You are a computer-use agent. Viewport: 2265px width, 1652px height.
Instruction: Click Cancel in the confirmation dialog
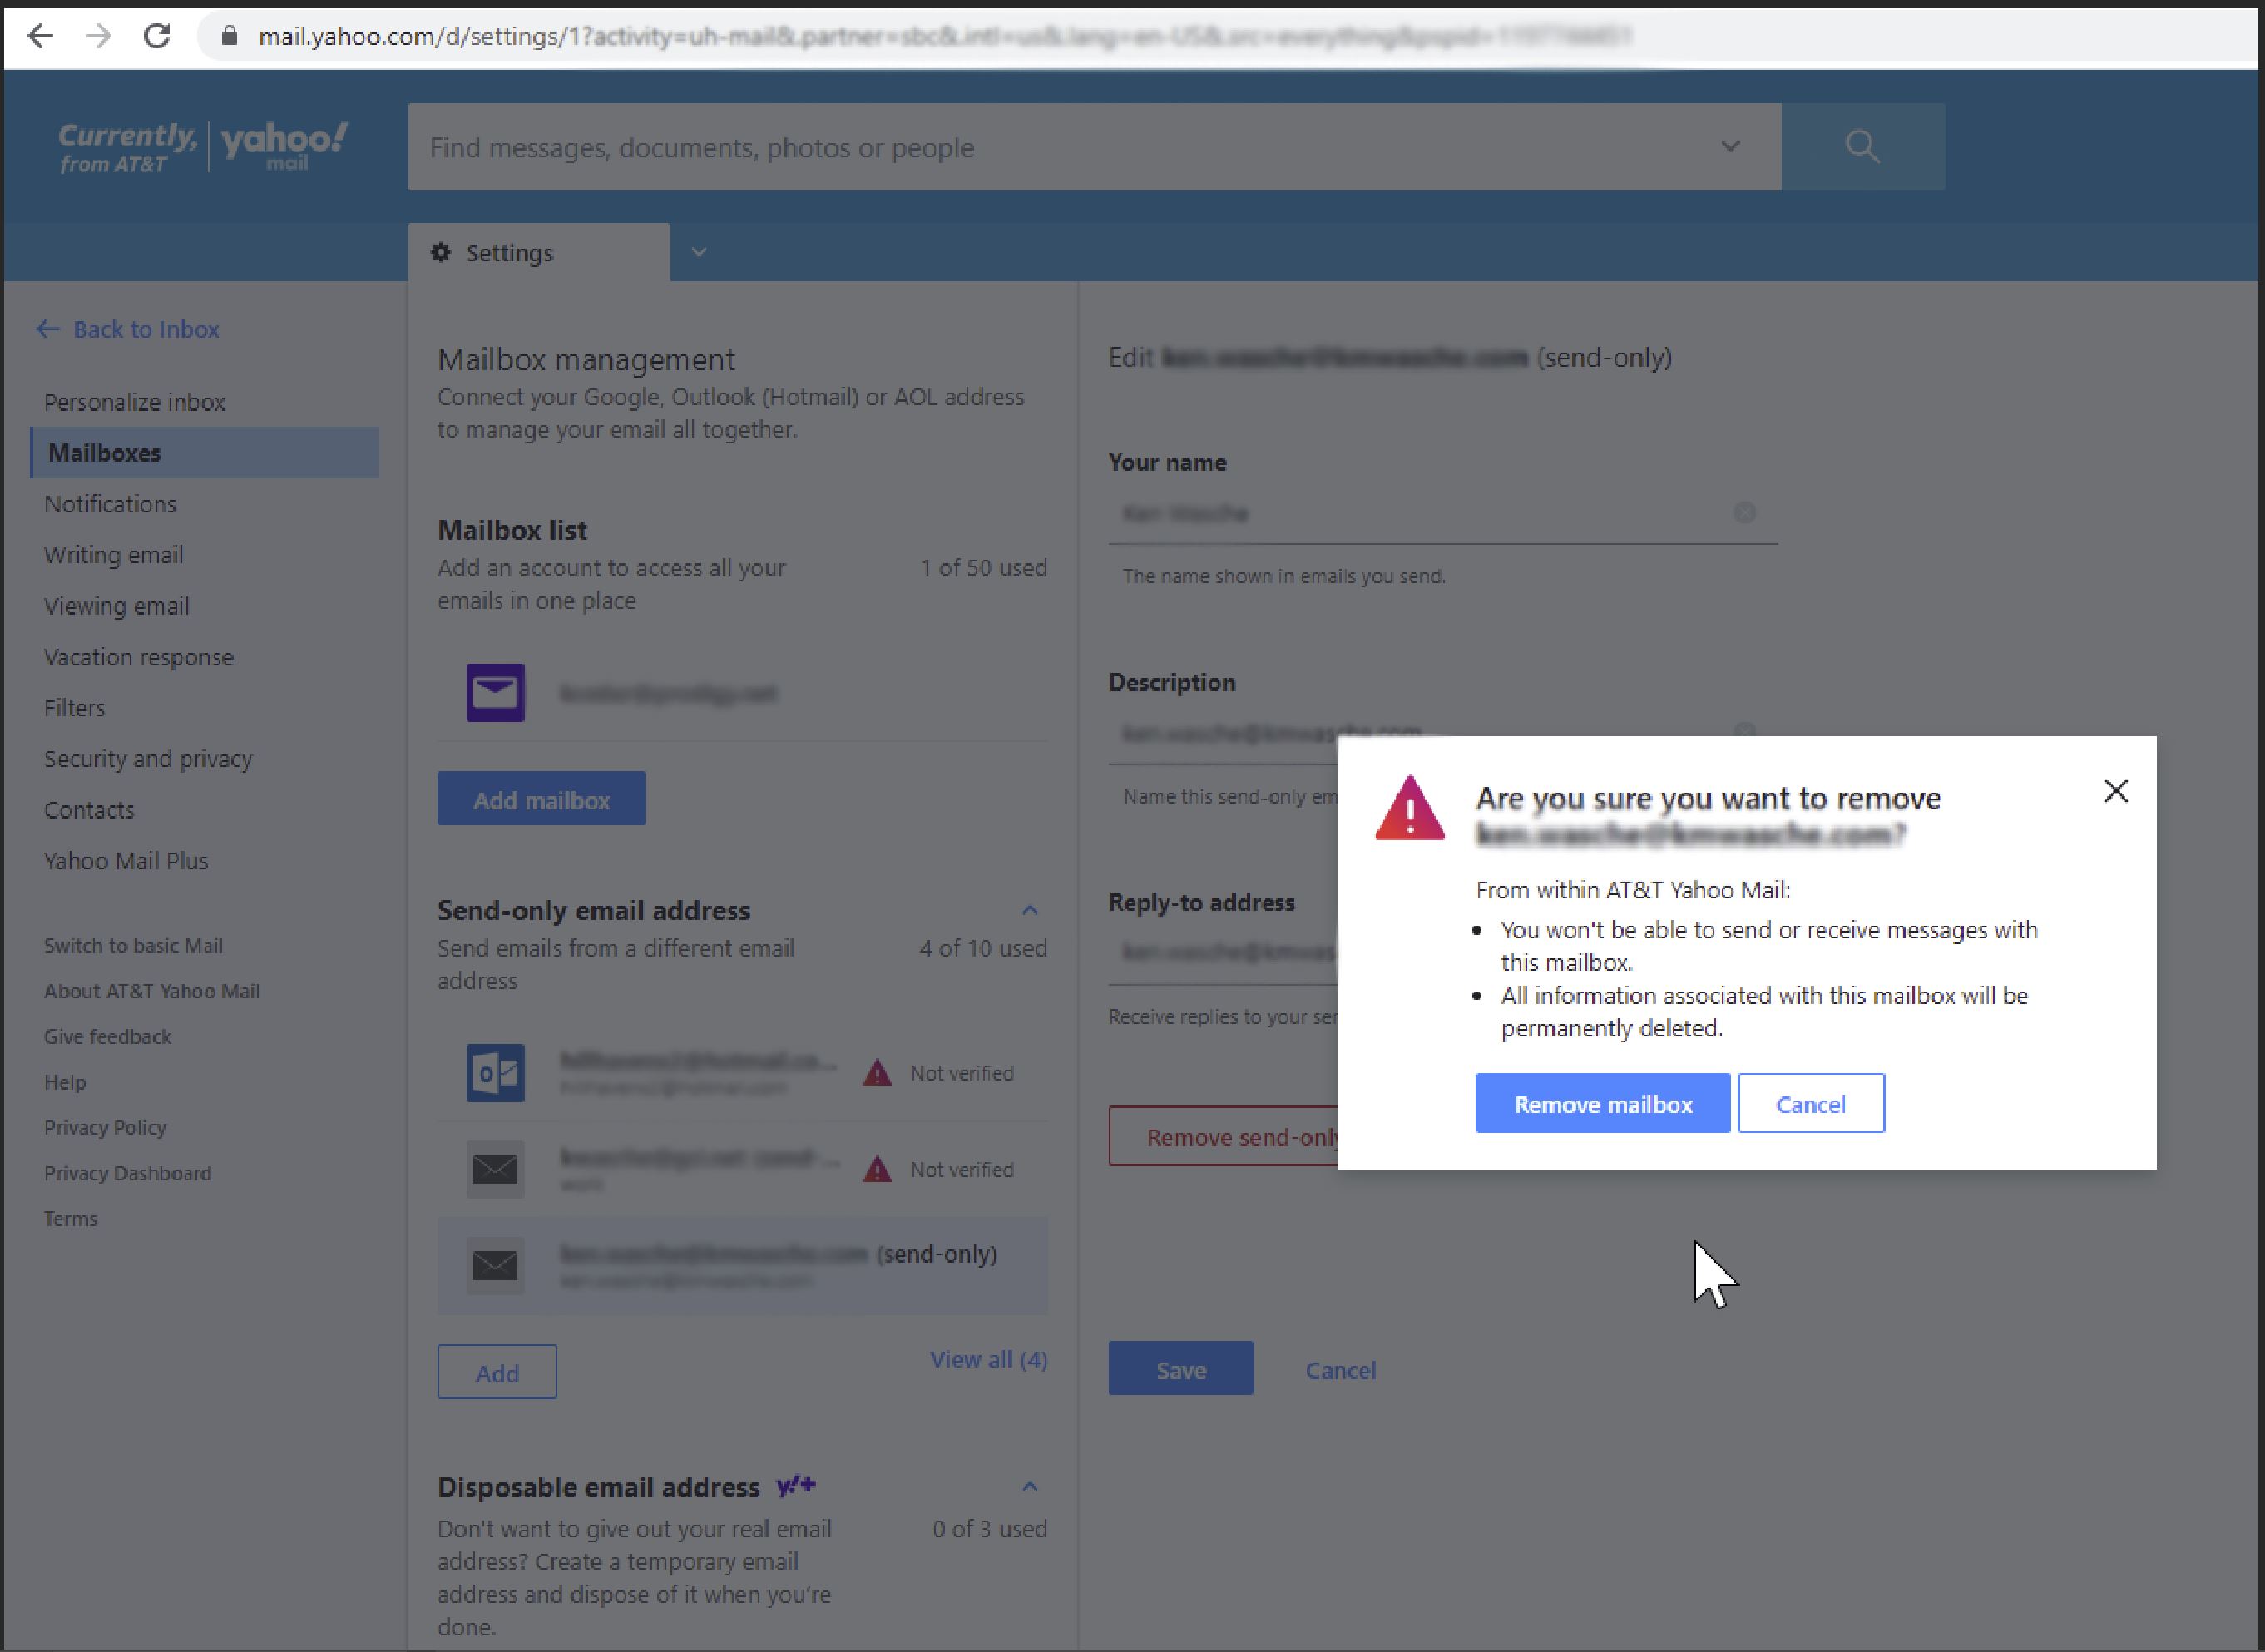point(1810,1104)
